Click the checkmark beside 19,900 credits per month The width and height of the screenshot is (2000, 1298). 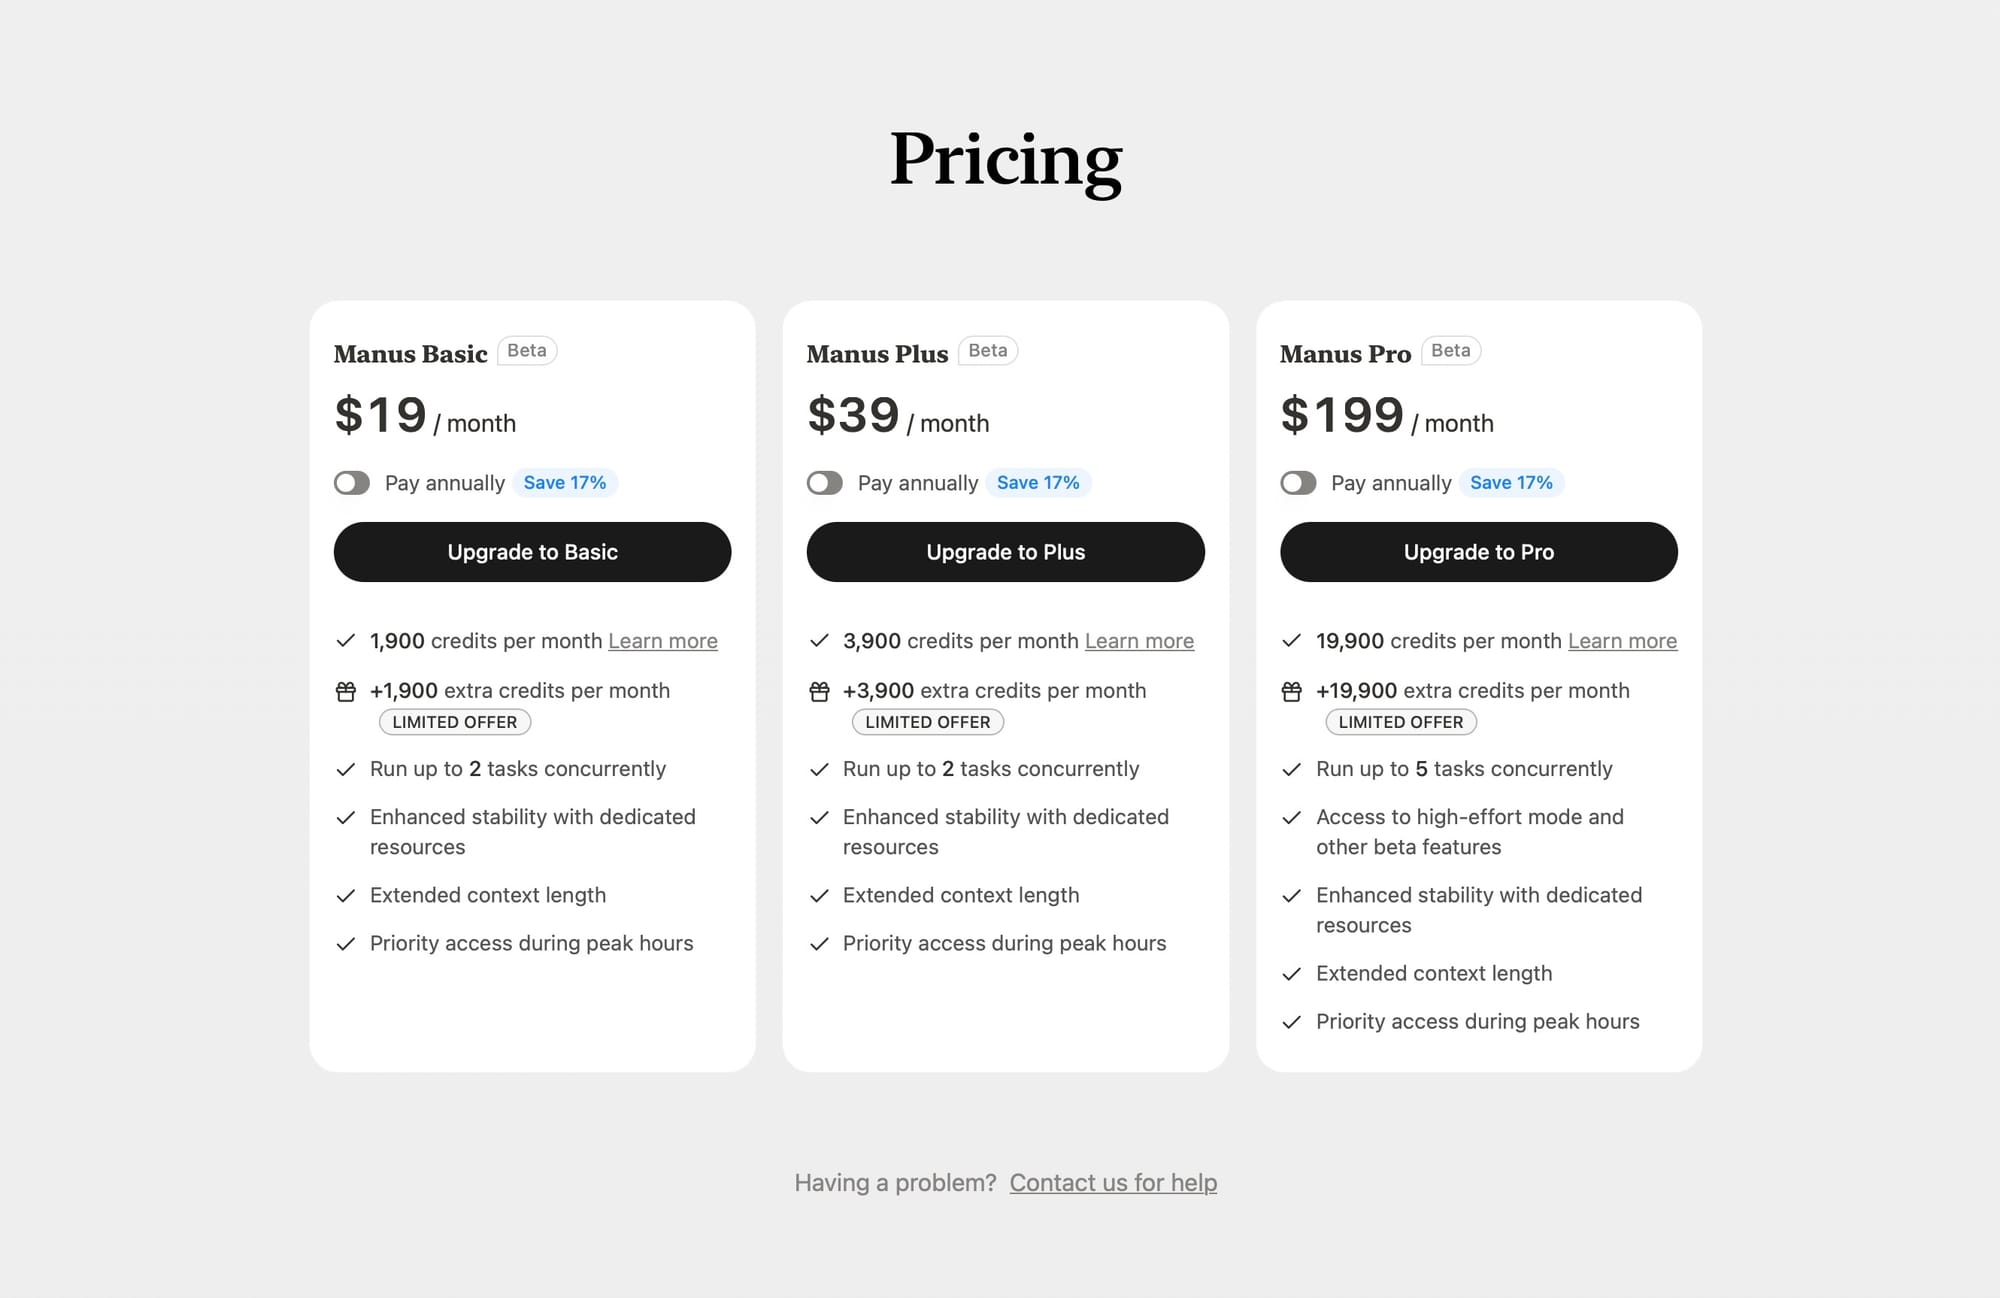(x=1291, y=640)
